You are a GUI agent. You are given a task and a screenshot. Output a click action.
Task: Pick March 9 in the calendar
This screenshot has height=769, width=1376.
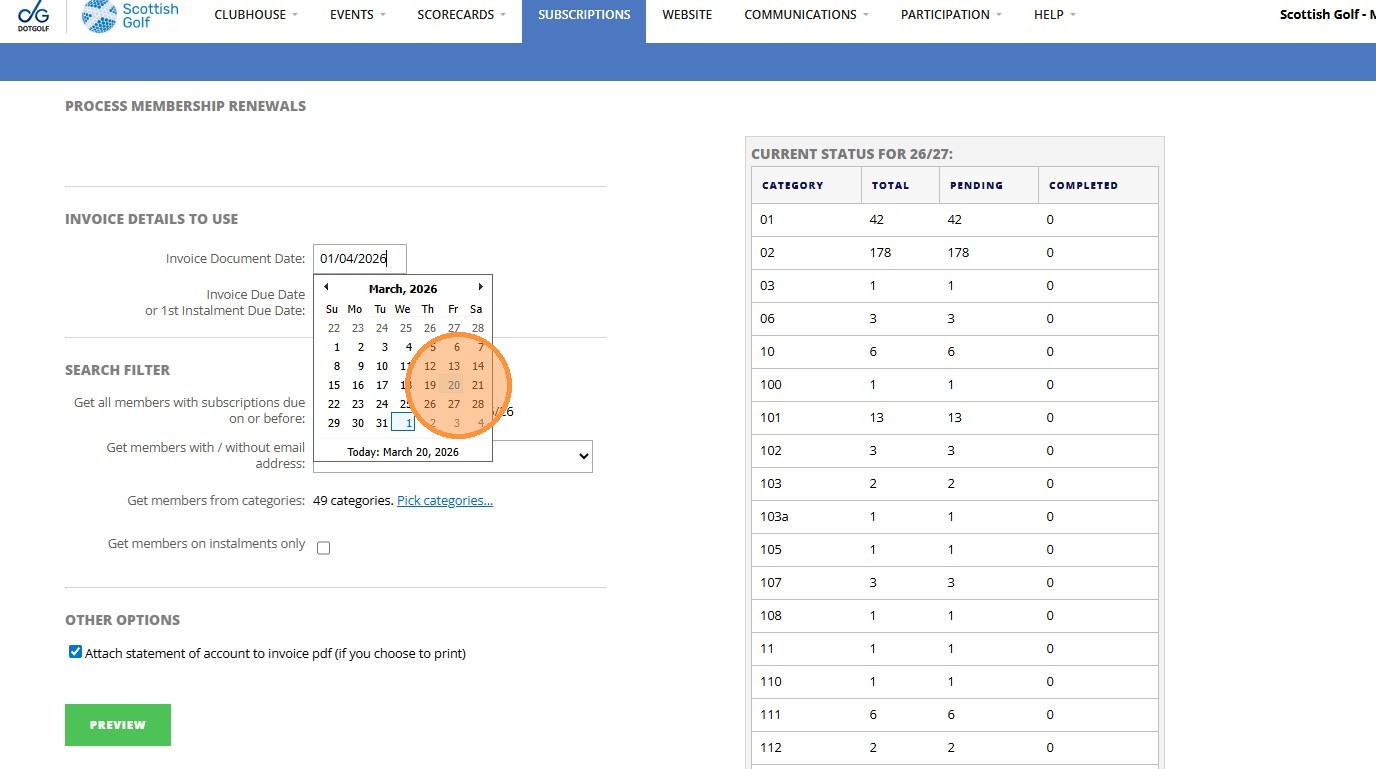[x=358, y=366]
